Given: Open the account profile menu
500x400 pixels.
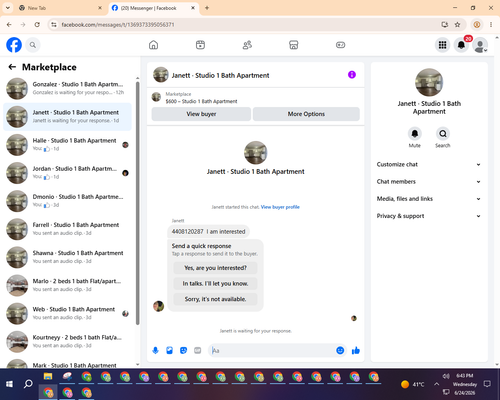Looking at the screenshot, I should click(480, 45).
